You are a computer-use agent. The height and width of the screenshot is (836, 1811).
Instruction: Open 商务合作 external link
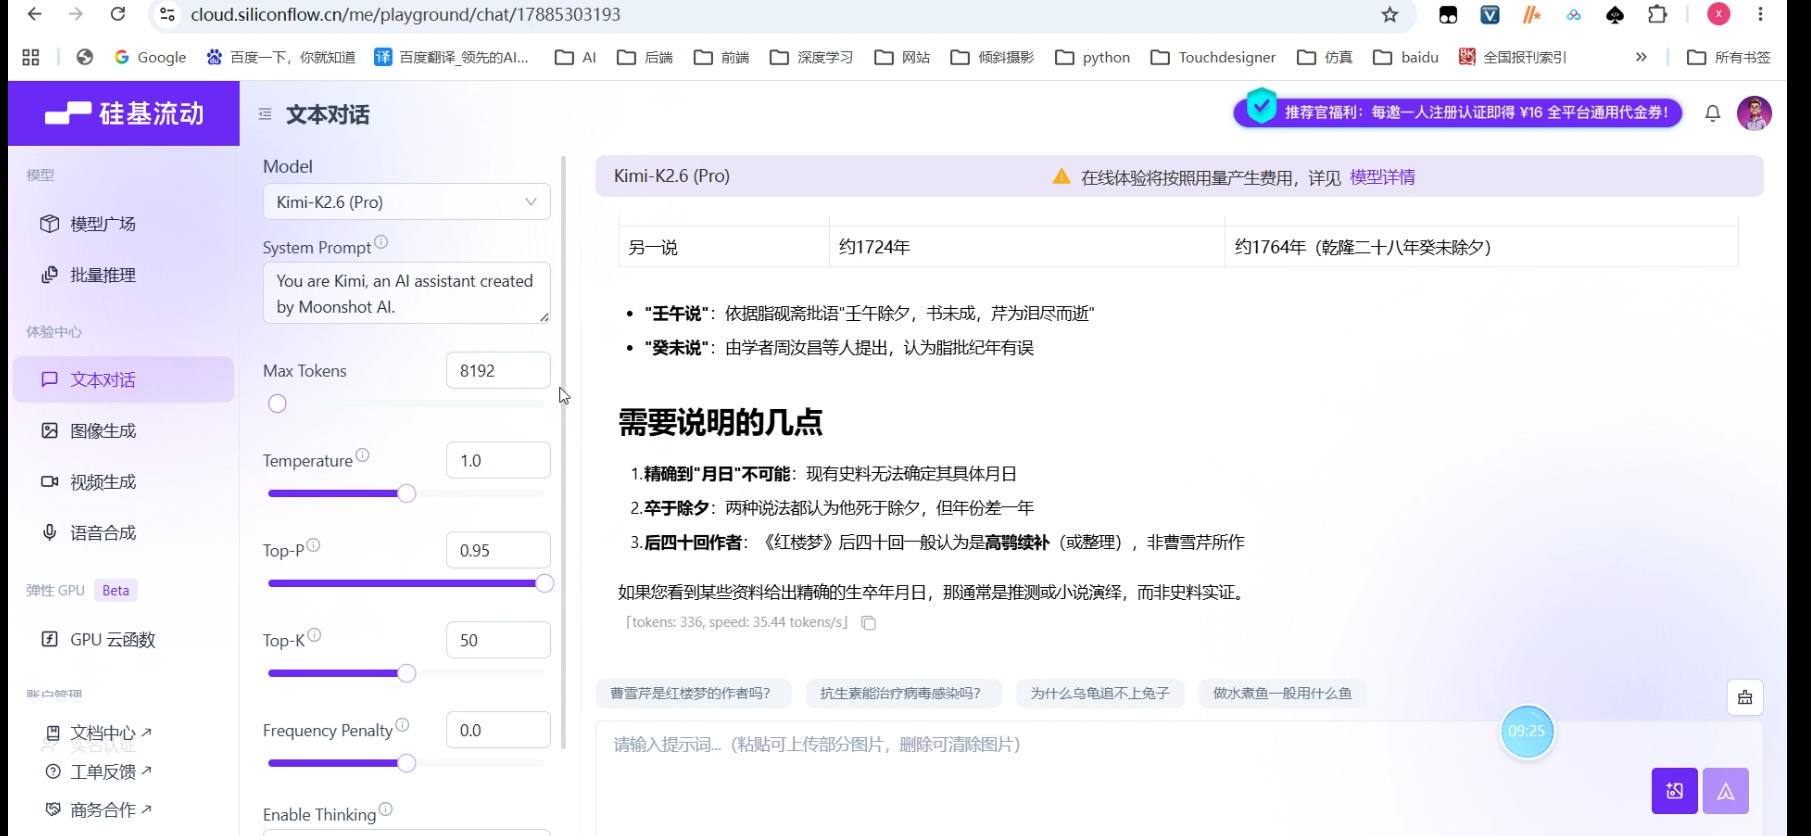click(98, 810)
